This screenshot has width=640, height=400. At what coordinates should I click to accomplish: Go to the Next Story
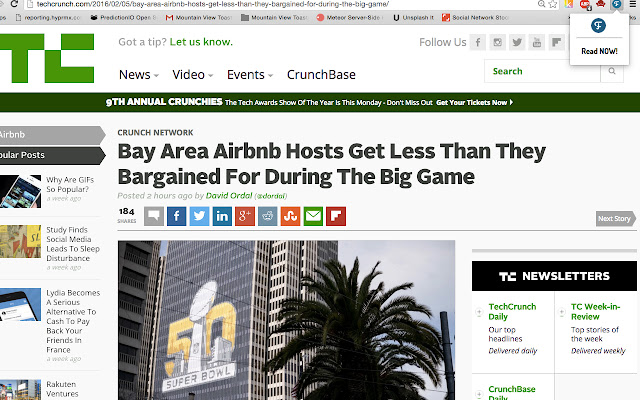coord(616,219)
